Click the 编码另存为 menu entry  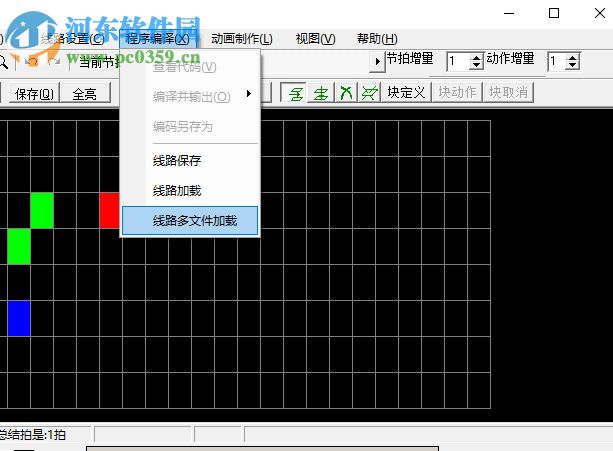pos(190,126)
